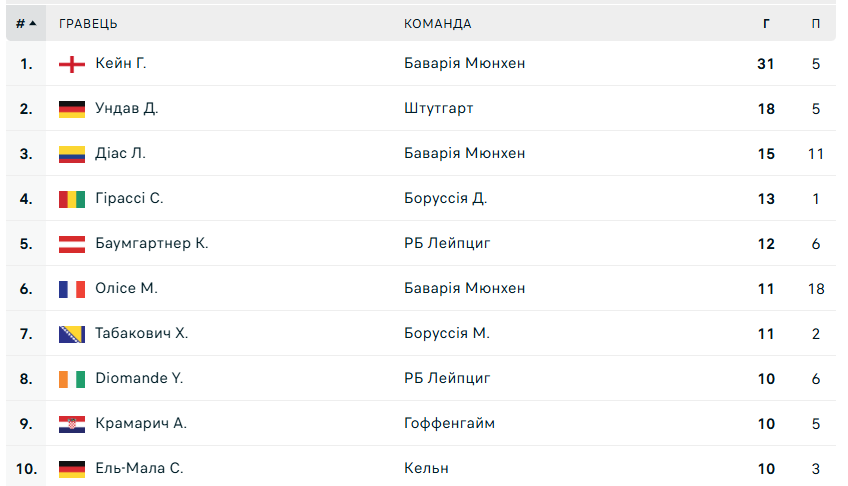Click the ГРАВЕЦЬ column header

tap(88, 24)
